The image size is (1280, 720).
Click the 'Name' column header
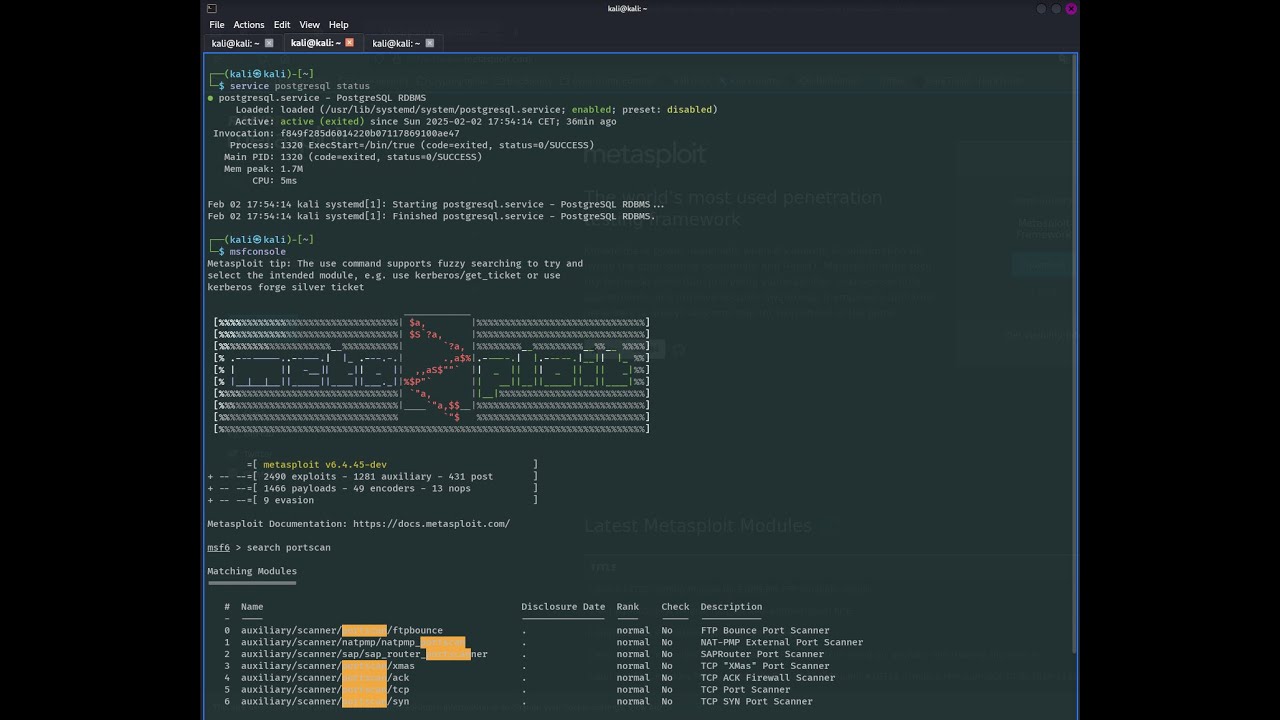[x=252, y=607]
